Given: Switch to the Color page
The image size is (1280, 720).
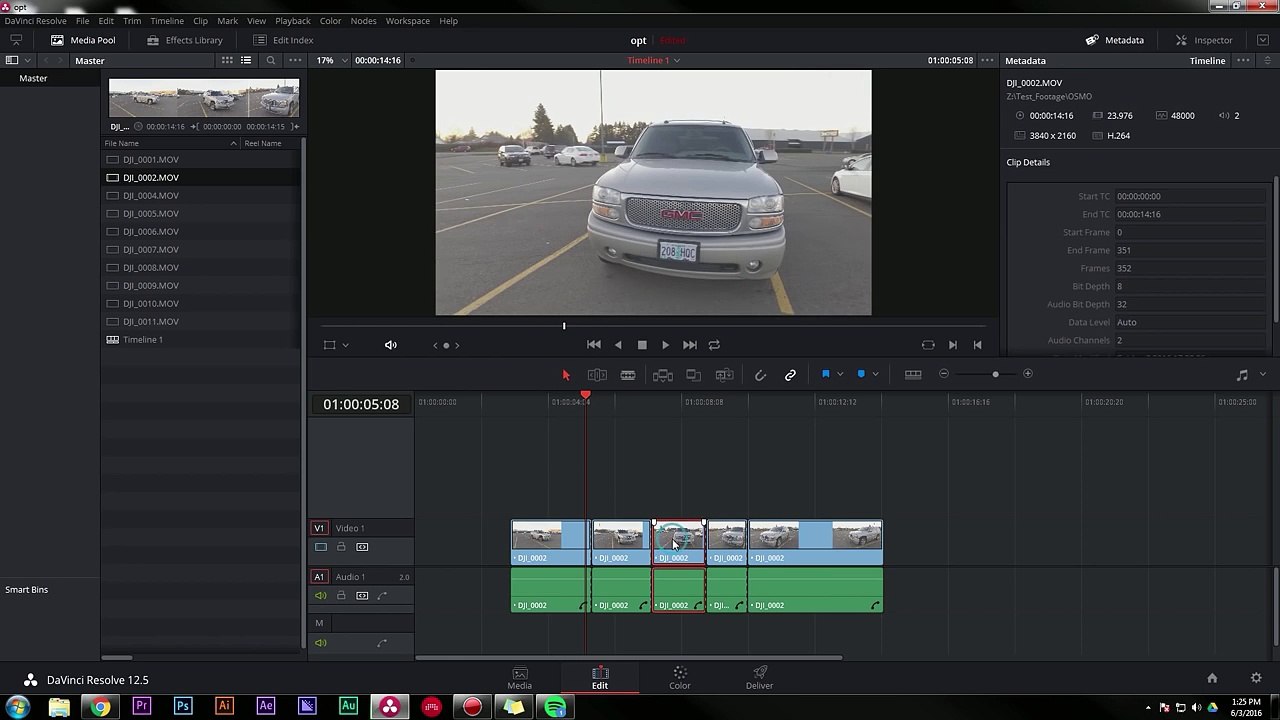Looking at the screenshot, I should point(679,677).
